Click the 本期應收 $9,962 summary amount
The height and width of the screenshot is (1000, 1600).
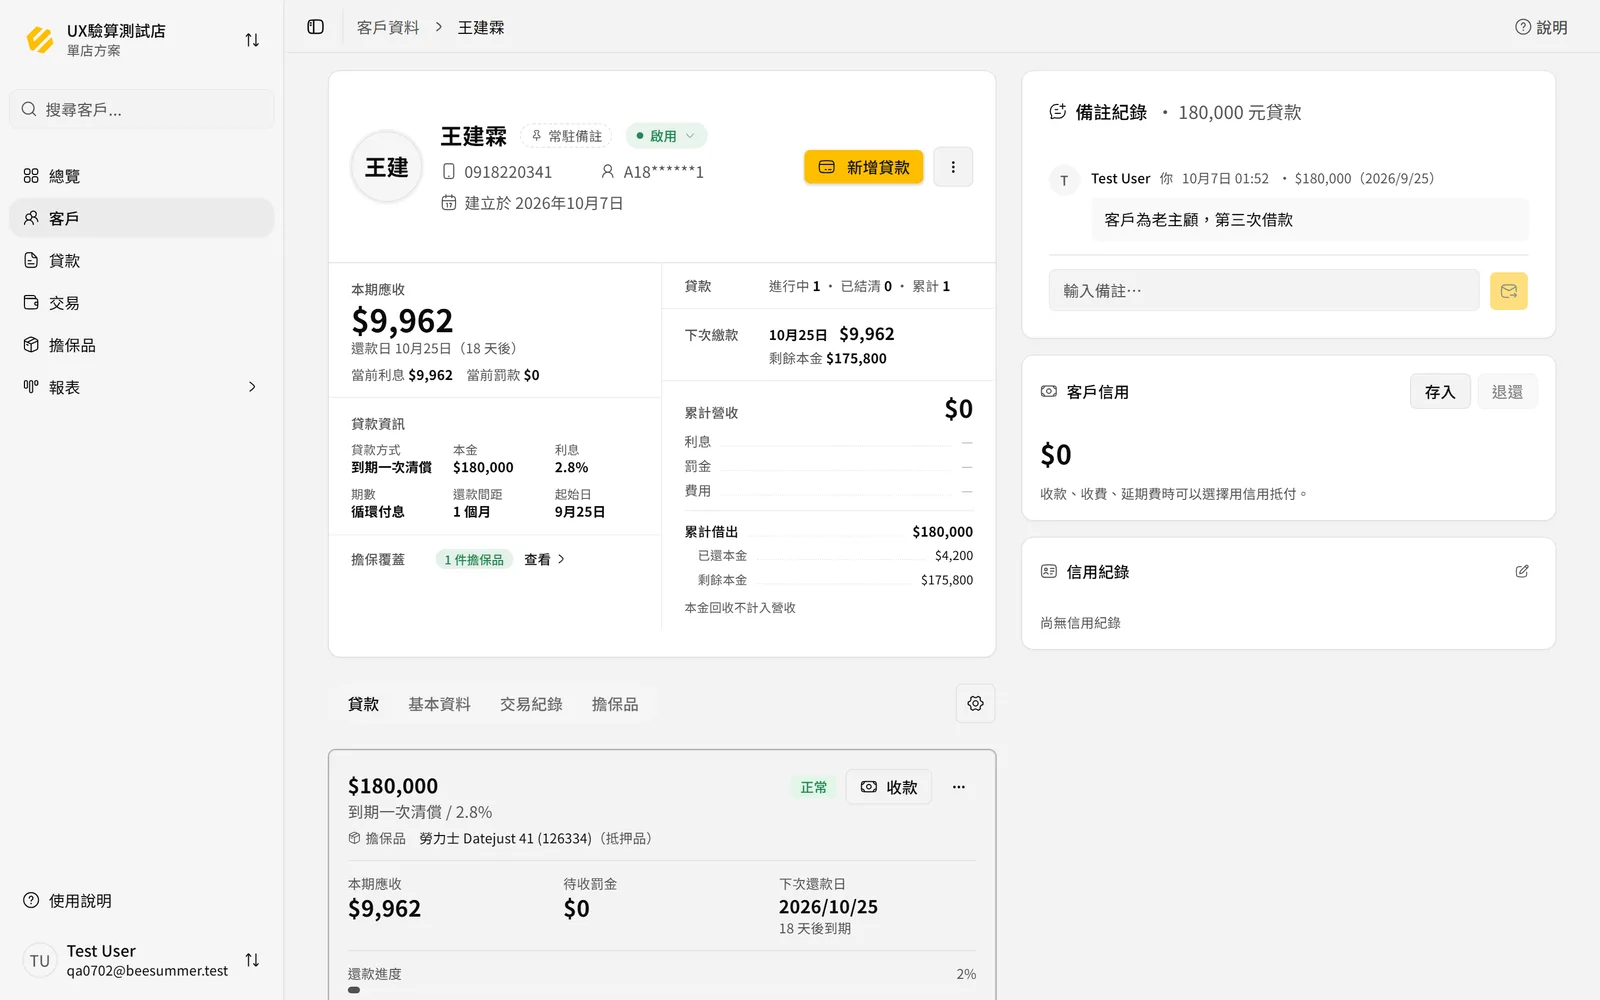point(402,321)
